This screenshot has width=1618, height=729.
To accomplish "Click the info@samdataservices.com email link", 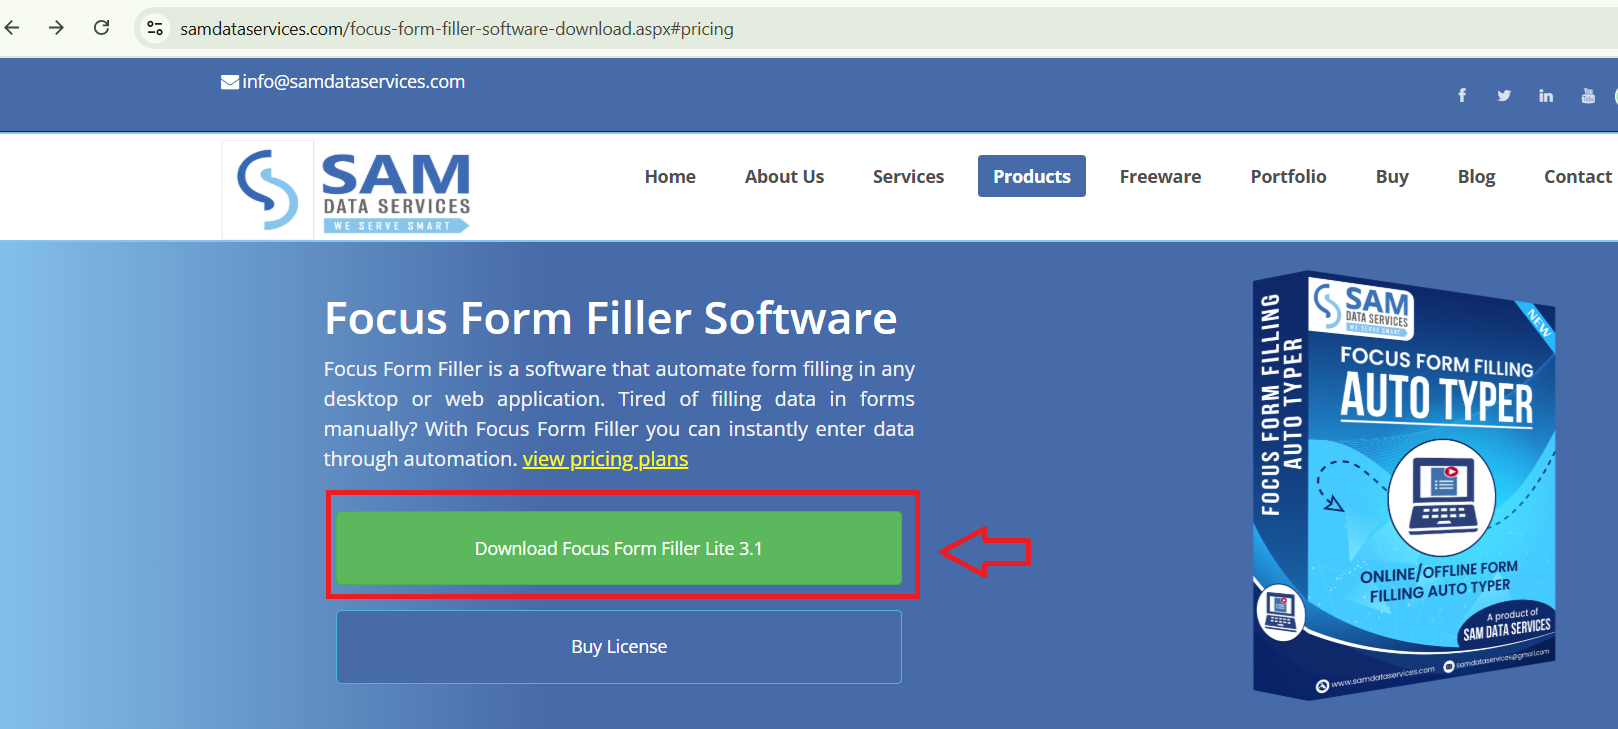I will pyautogui.click(x=353, y=82).
